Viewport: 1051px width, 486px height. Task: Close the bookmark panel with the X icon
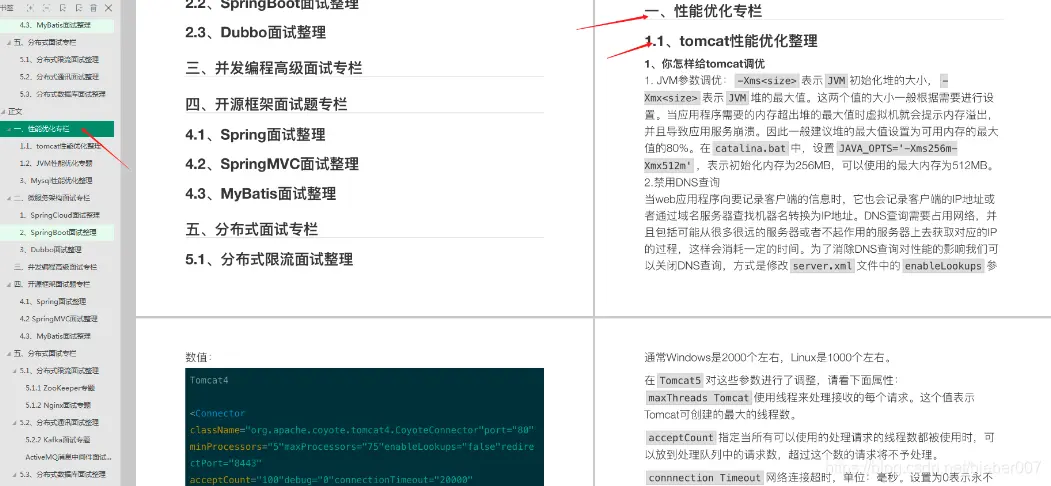click(109, 7)
